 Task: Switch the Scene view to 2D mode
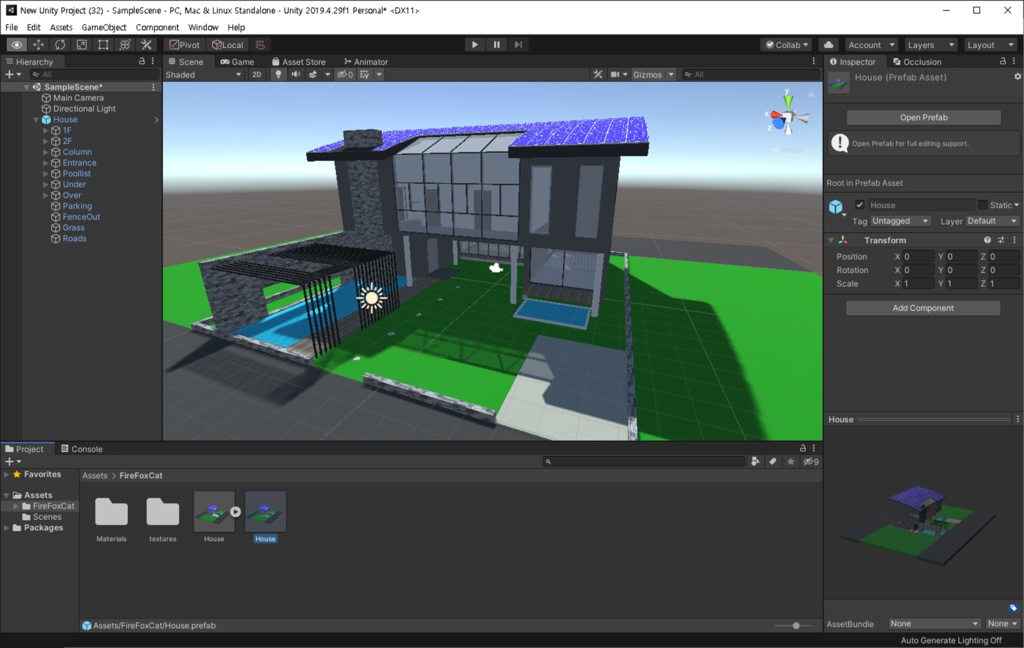point(256,74)
